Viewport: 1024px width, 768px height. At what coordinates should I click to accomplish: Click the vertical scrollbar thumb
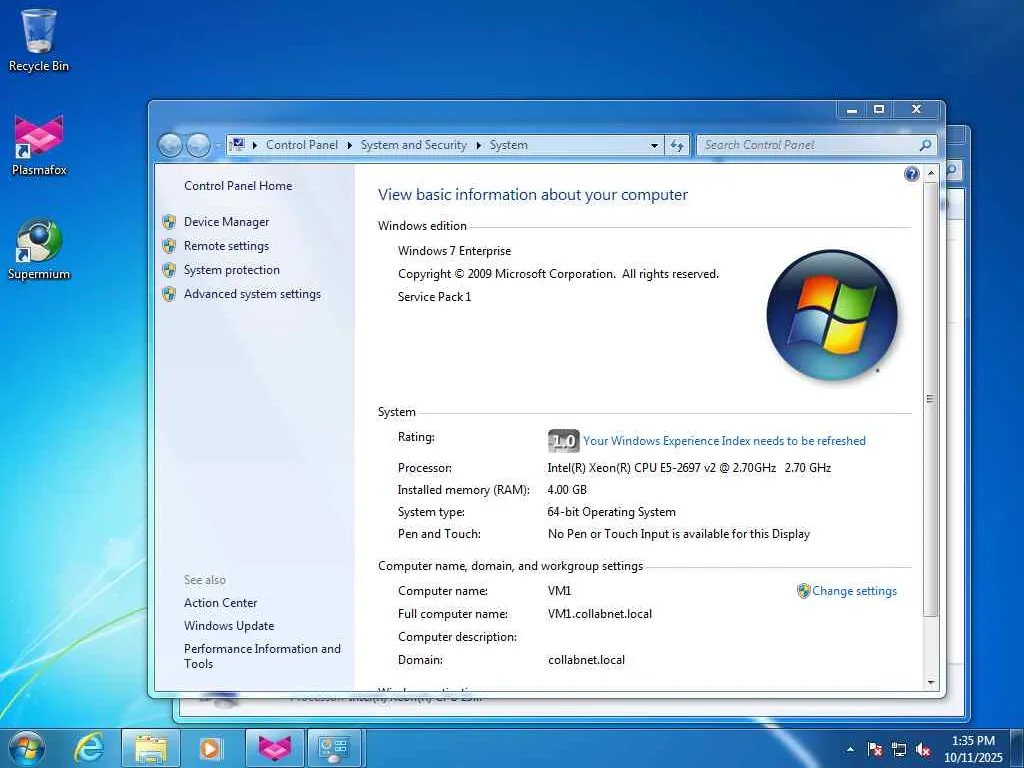point(931,398)
